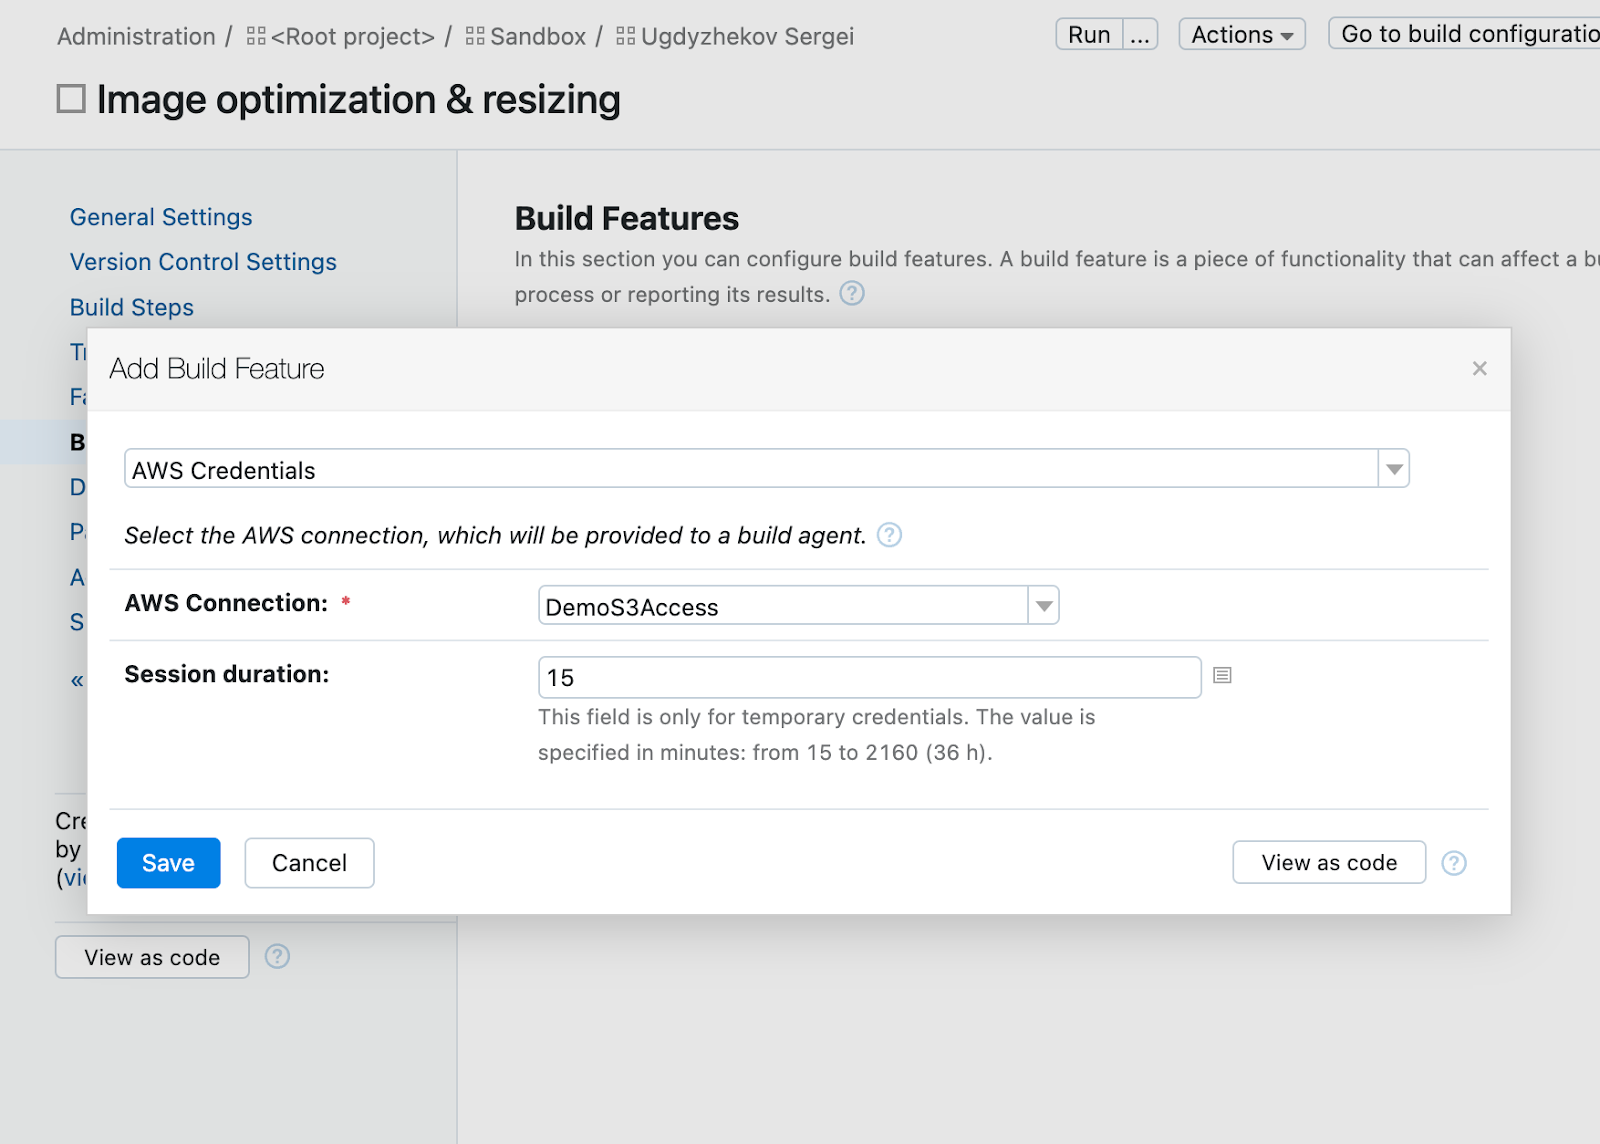
Task: Toggle the checkbox beside Image optimization & resizing
Action: [x=71, y=99]
